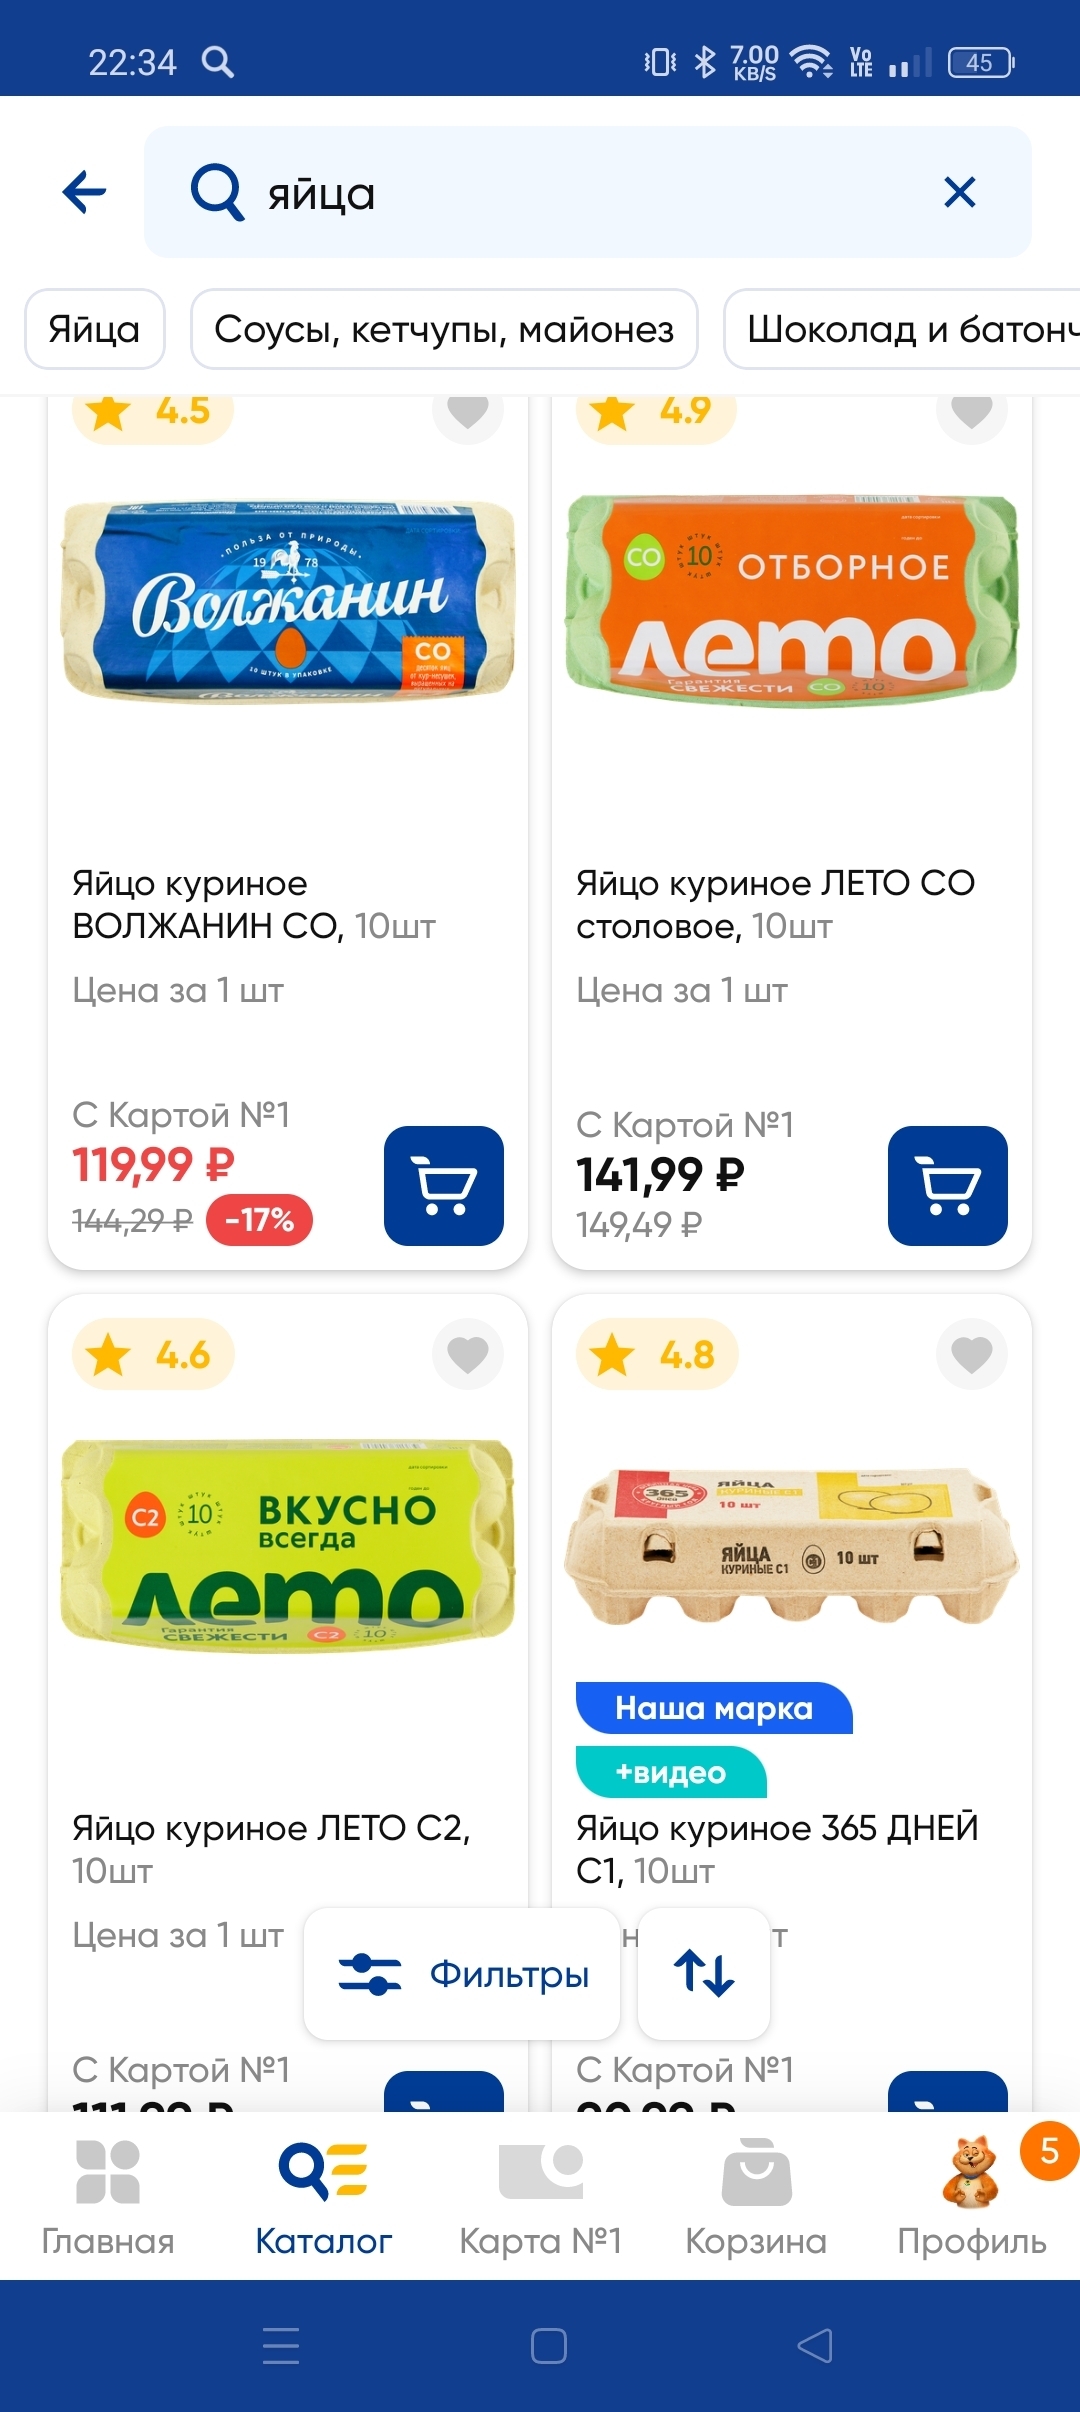Select Соусы, кетчупы, майонез category chip
This screenshot has width=1080, height=2412.
click(x=444, y=329)
